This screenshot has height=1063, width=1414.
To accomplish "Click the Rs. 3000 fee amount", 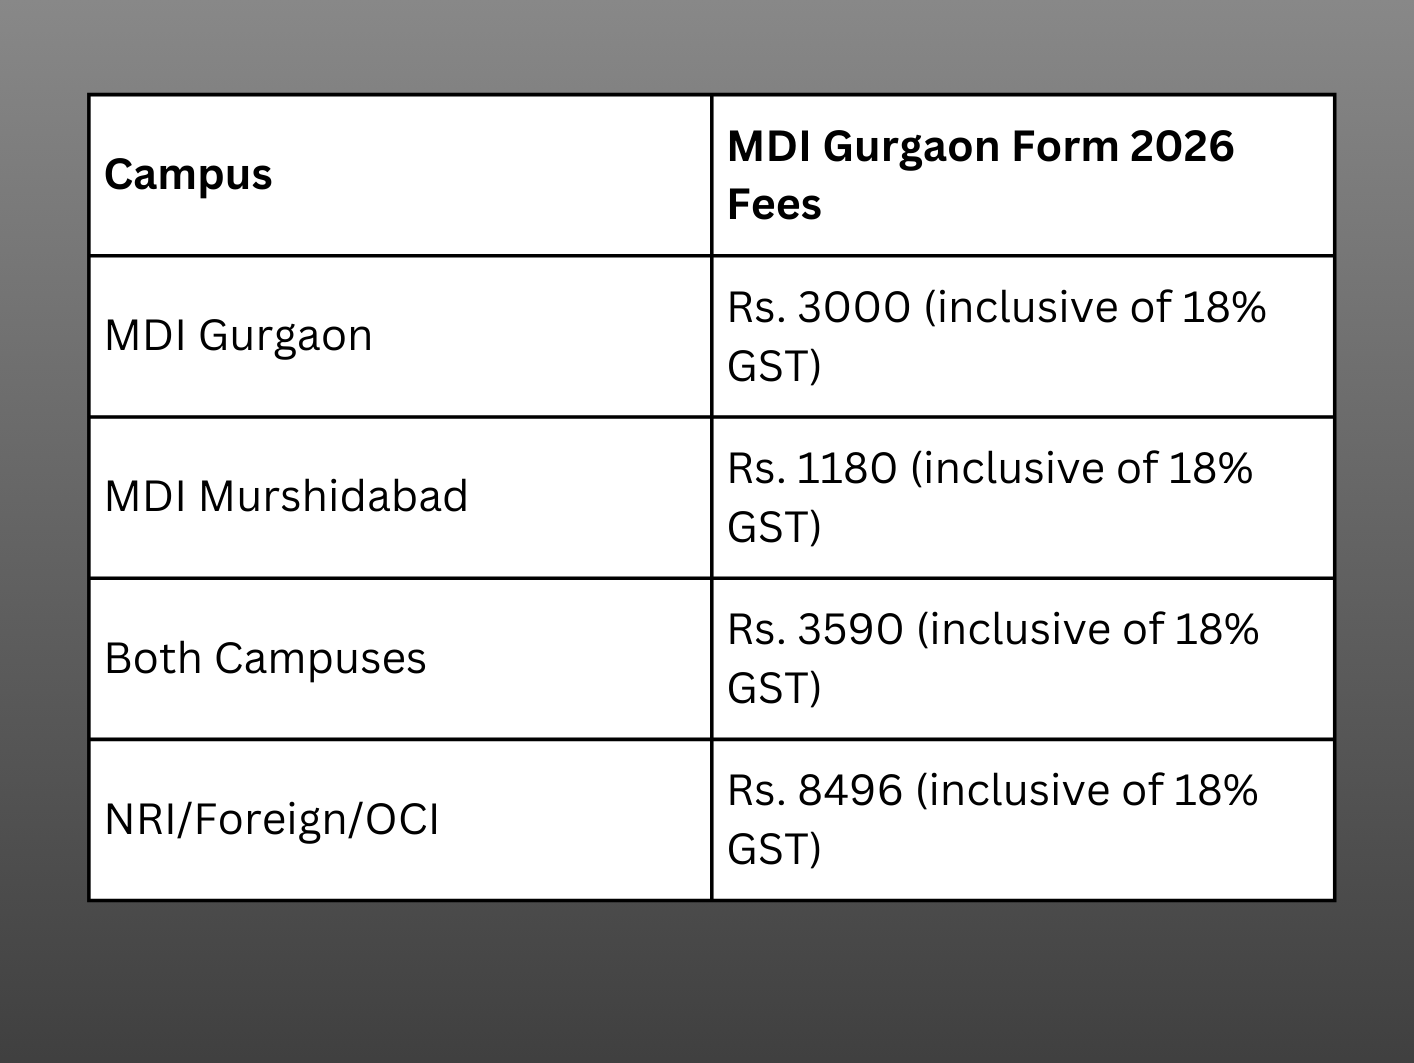I will (x=819, y=307).
